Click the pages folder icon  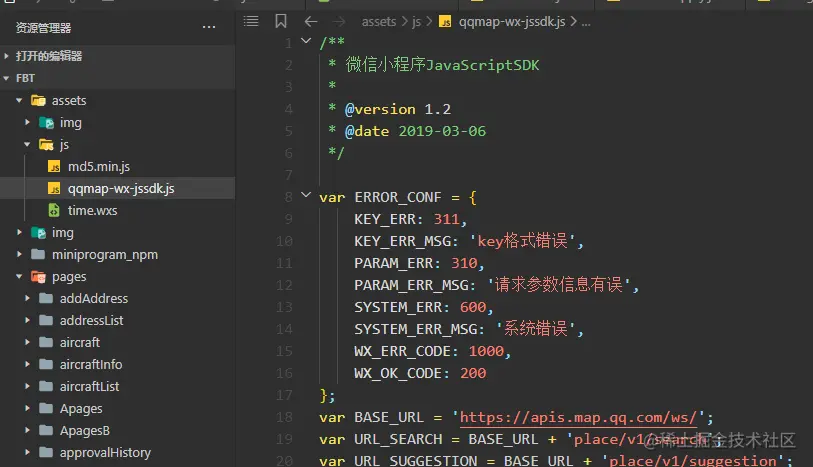[x=38, y=277]
